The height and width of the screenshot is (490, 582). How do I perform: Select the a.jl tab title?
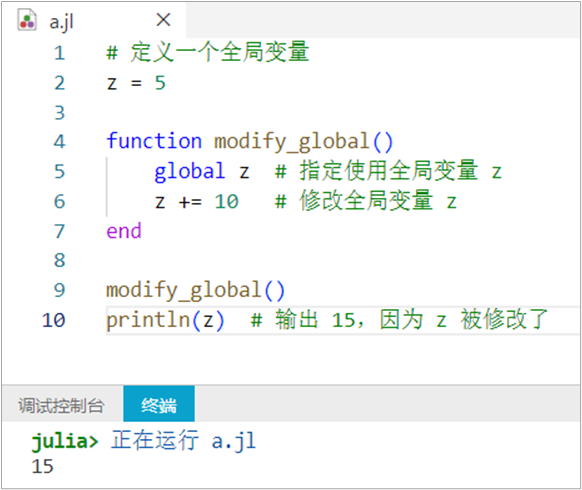pyautogui.click(x=61, y=22)
